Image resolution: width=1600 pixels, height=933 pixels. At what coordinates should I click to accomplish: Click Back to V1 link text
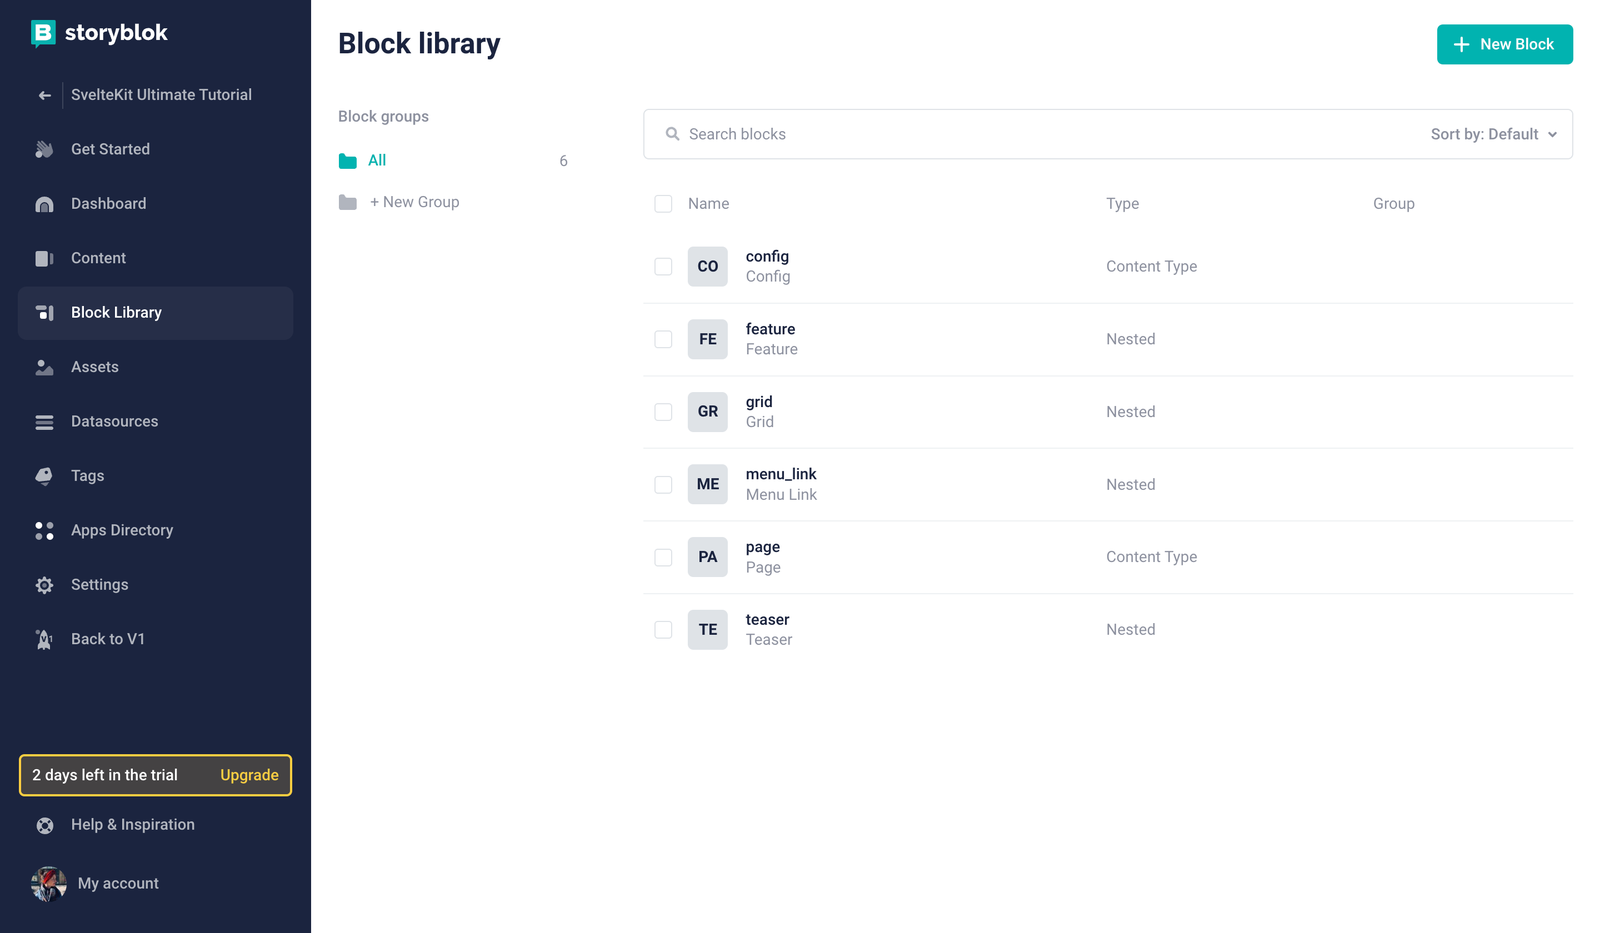coord(108,639)
